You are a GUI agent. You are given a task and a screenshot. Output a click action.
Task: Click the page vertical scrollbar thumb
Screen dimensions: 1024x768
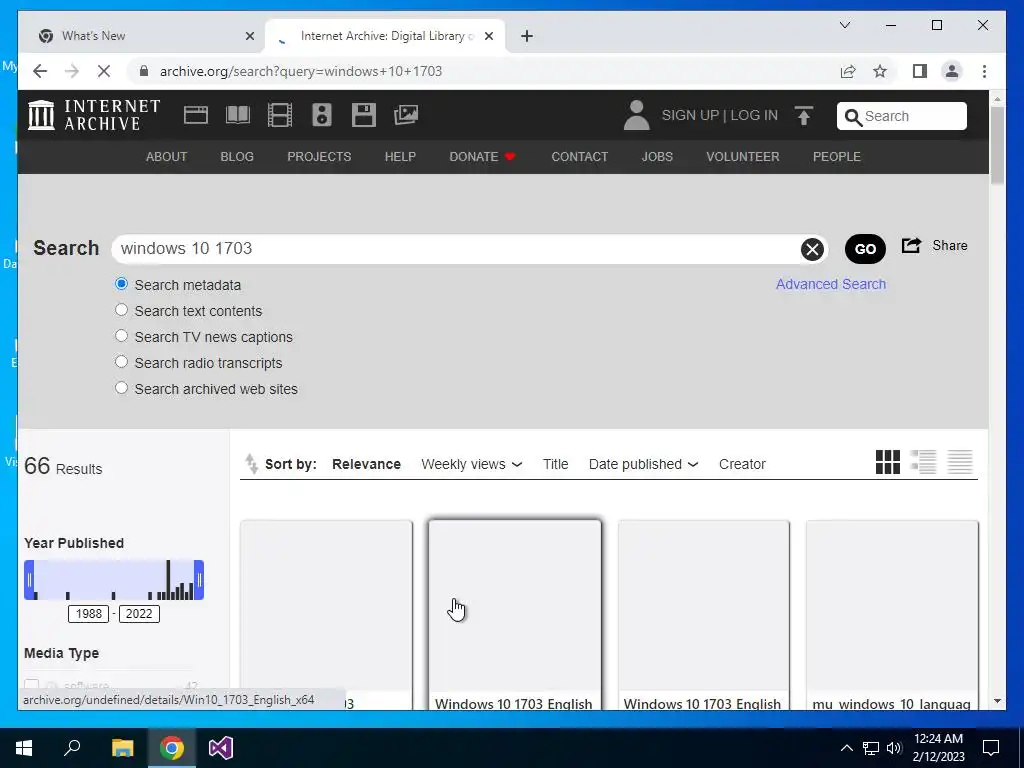click(997, 145)
